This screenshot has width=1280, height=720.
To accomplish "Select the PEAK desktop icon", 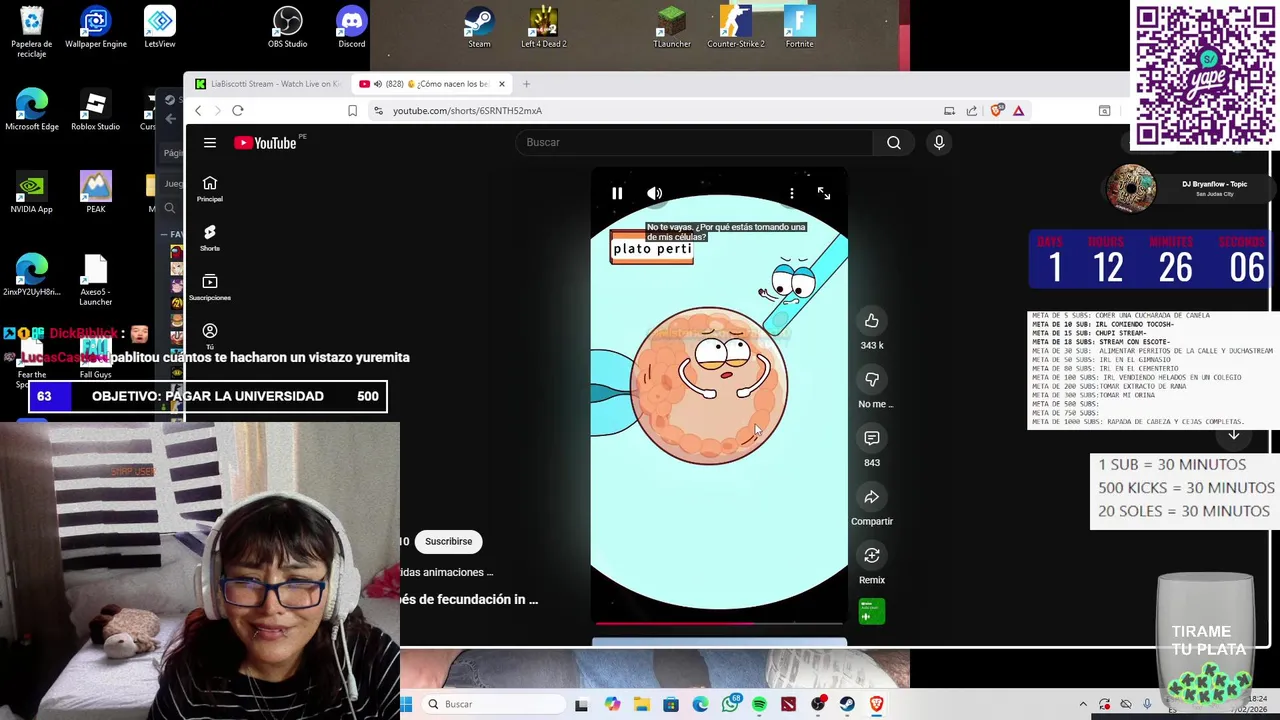I will click(96, 193).
